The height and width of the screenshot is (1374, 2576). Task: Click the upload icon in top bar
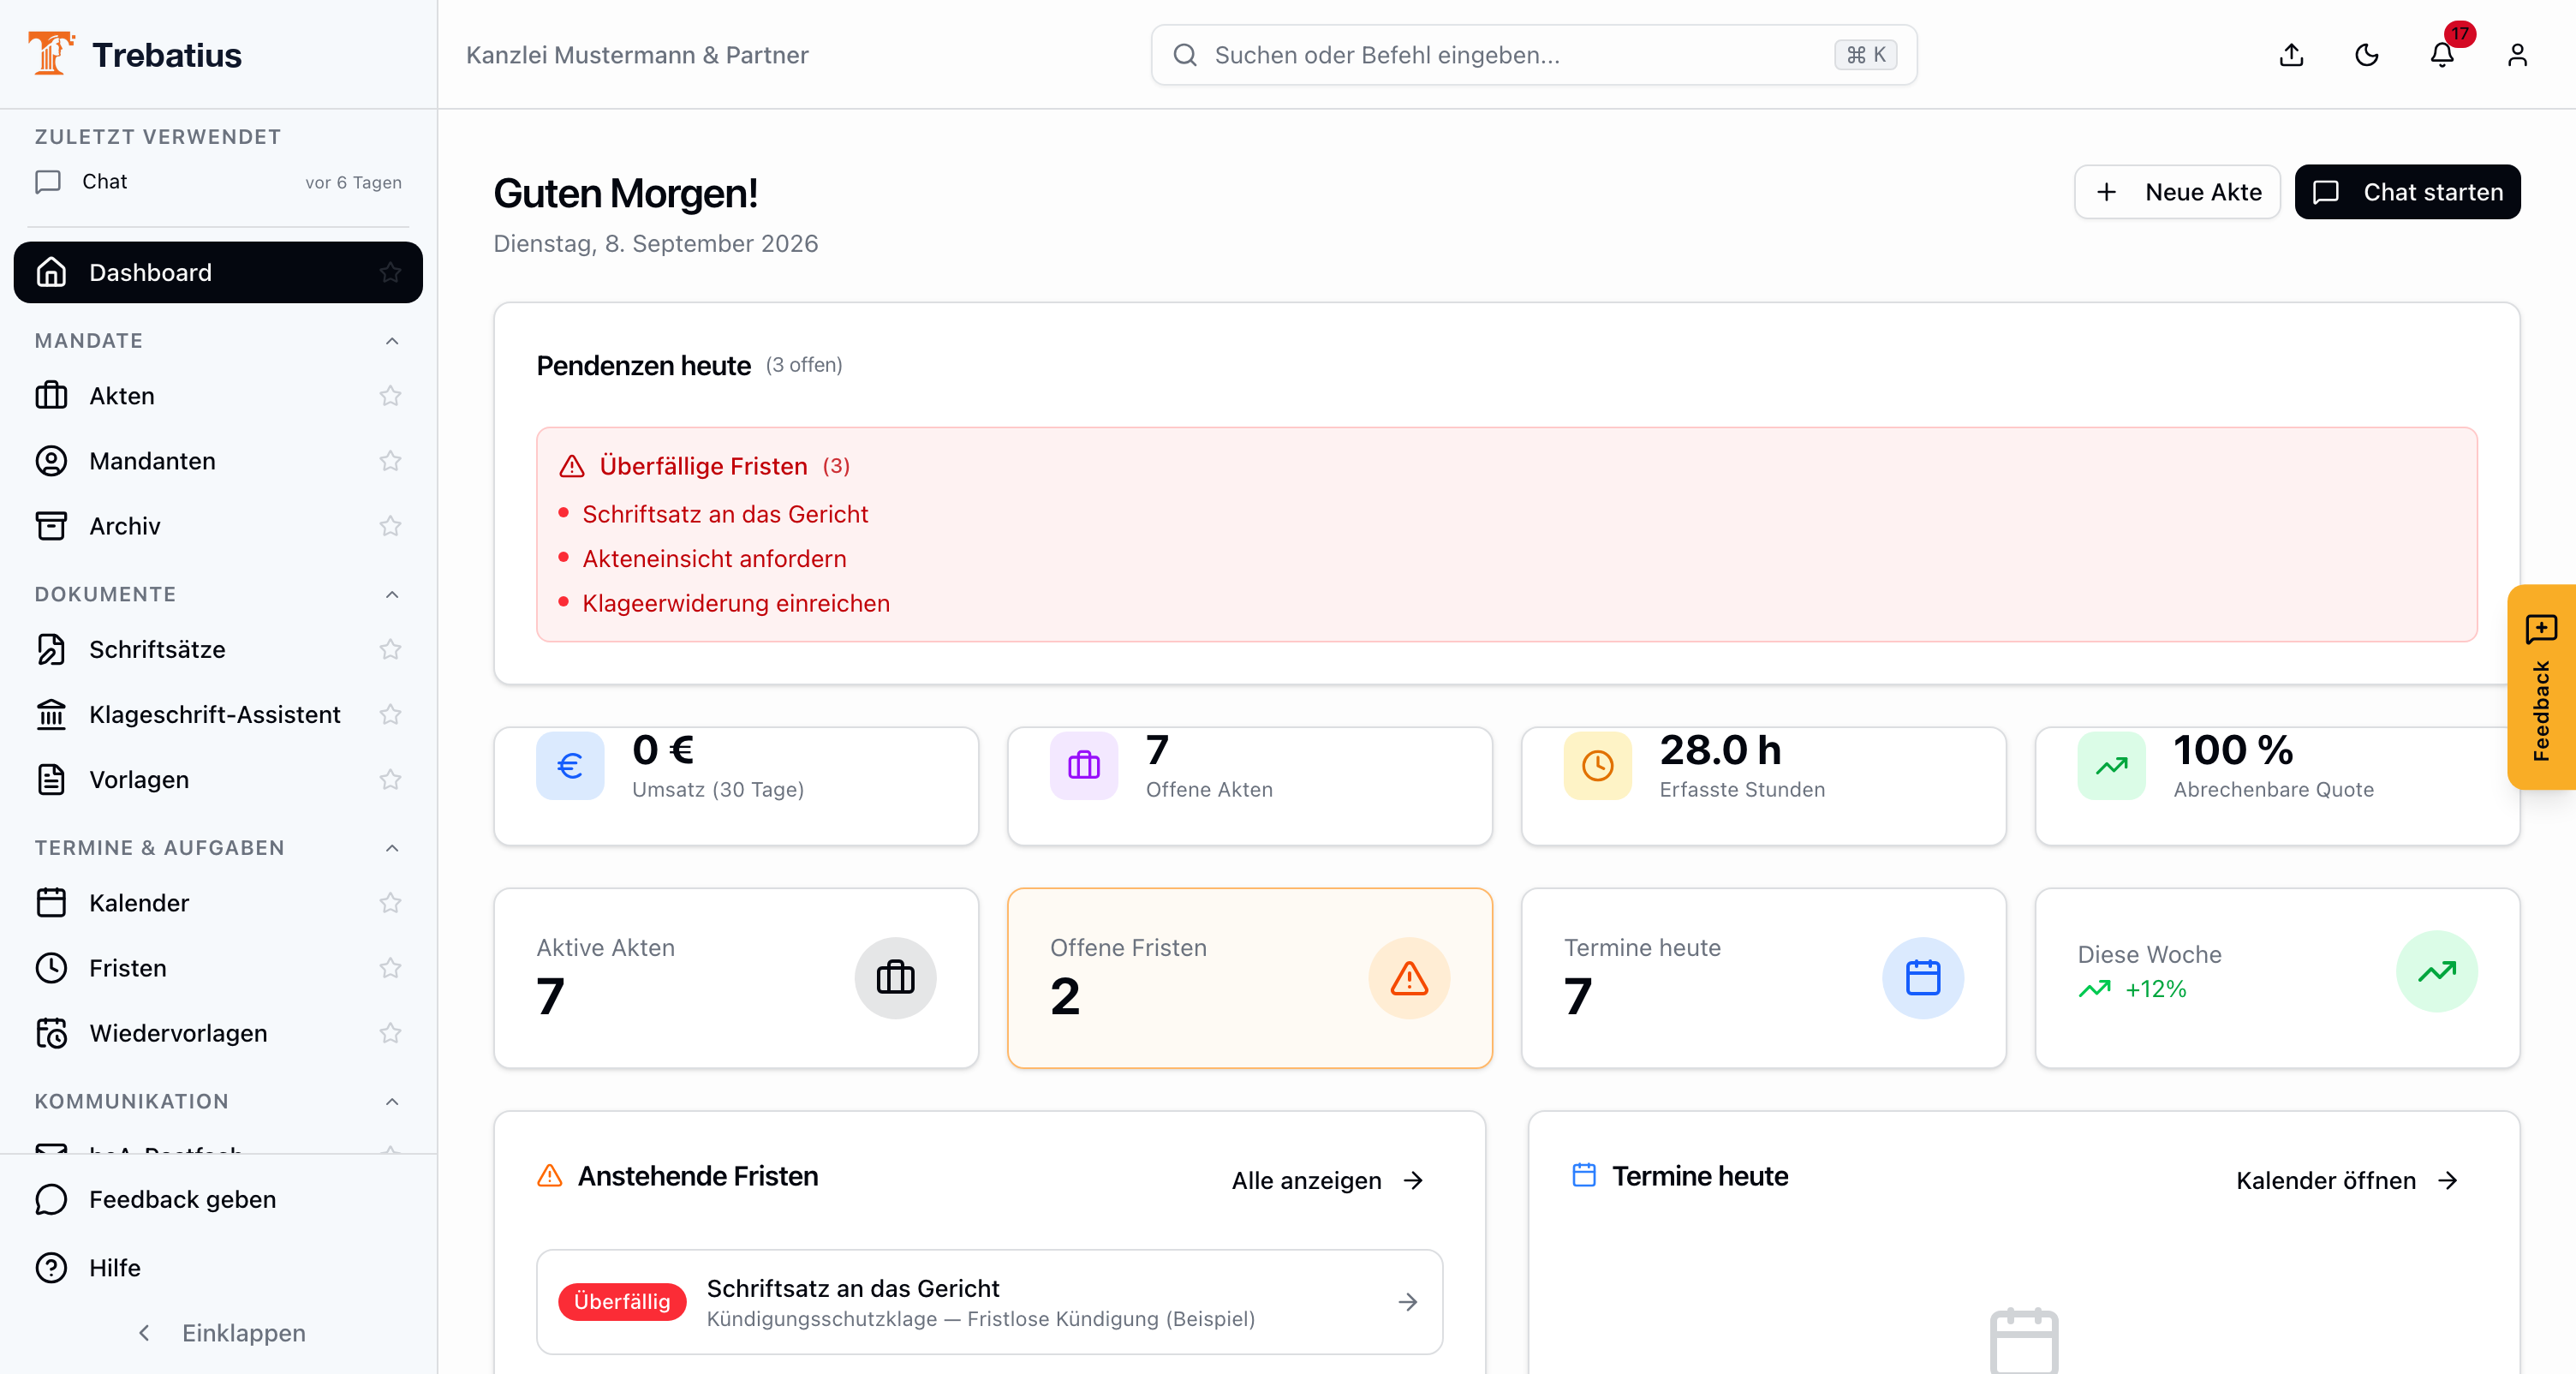pyautogui.click(x=2291, y=55)
